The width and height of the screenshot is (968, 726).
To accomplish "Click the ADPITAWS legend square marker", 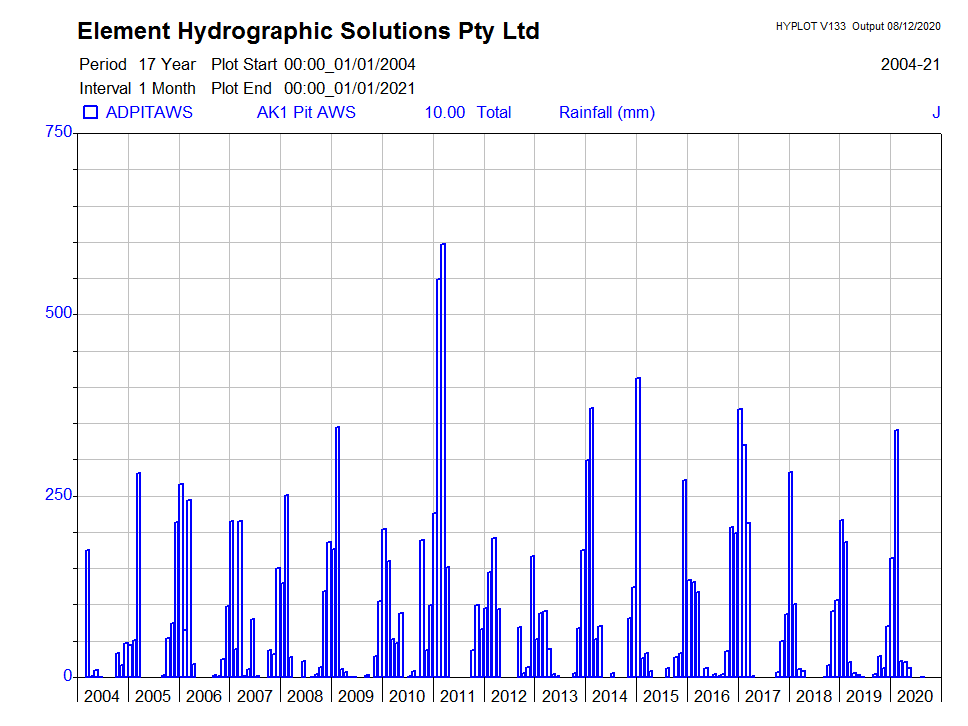I will tap(90, 112).
